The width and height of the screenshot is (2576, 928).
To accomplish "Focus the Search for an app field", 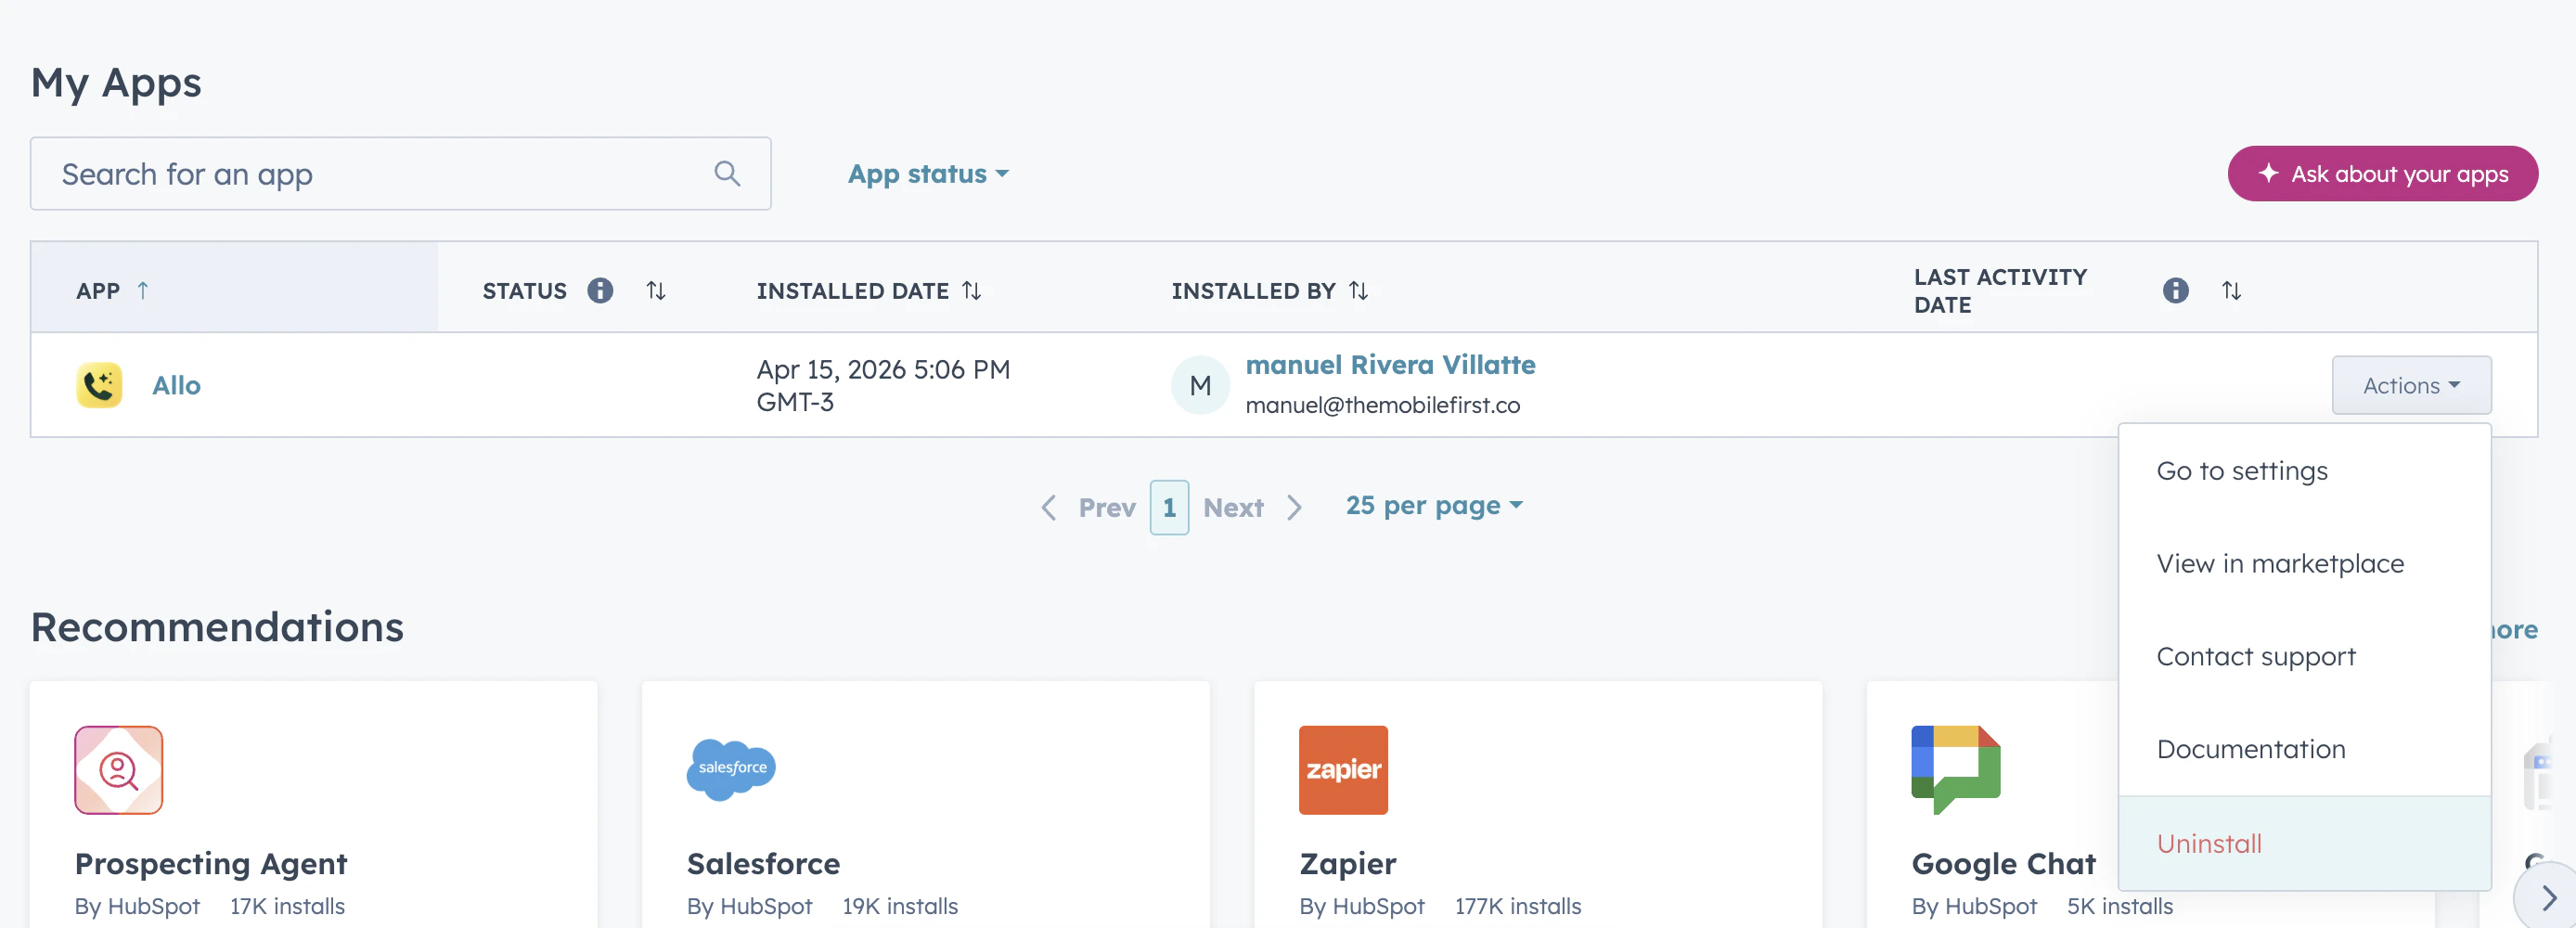I will [x=400, y=174].
